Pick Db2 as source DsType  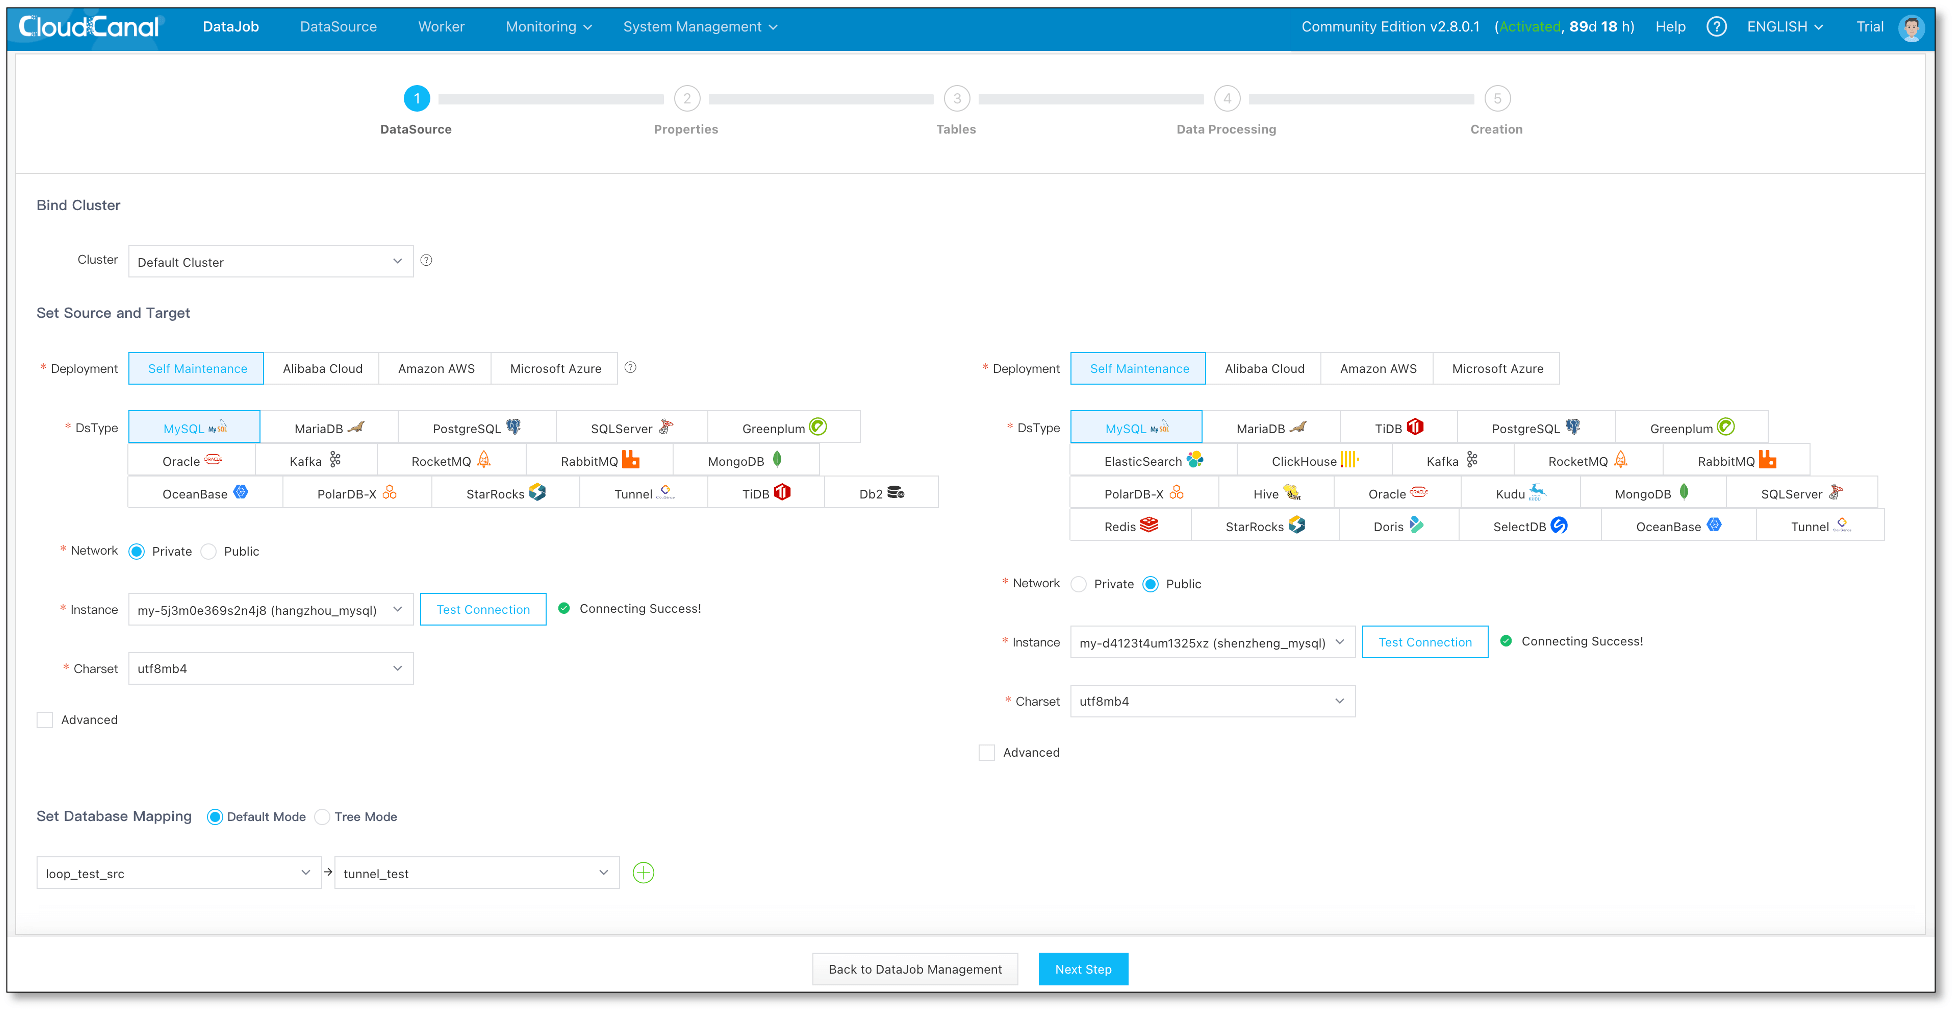click(880, 493)
